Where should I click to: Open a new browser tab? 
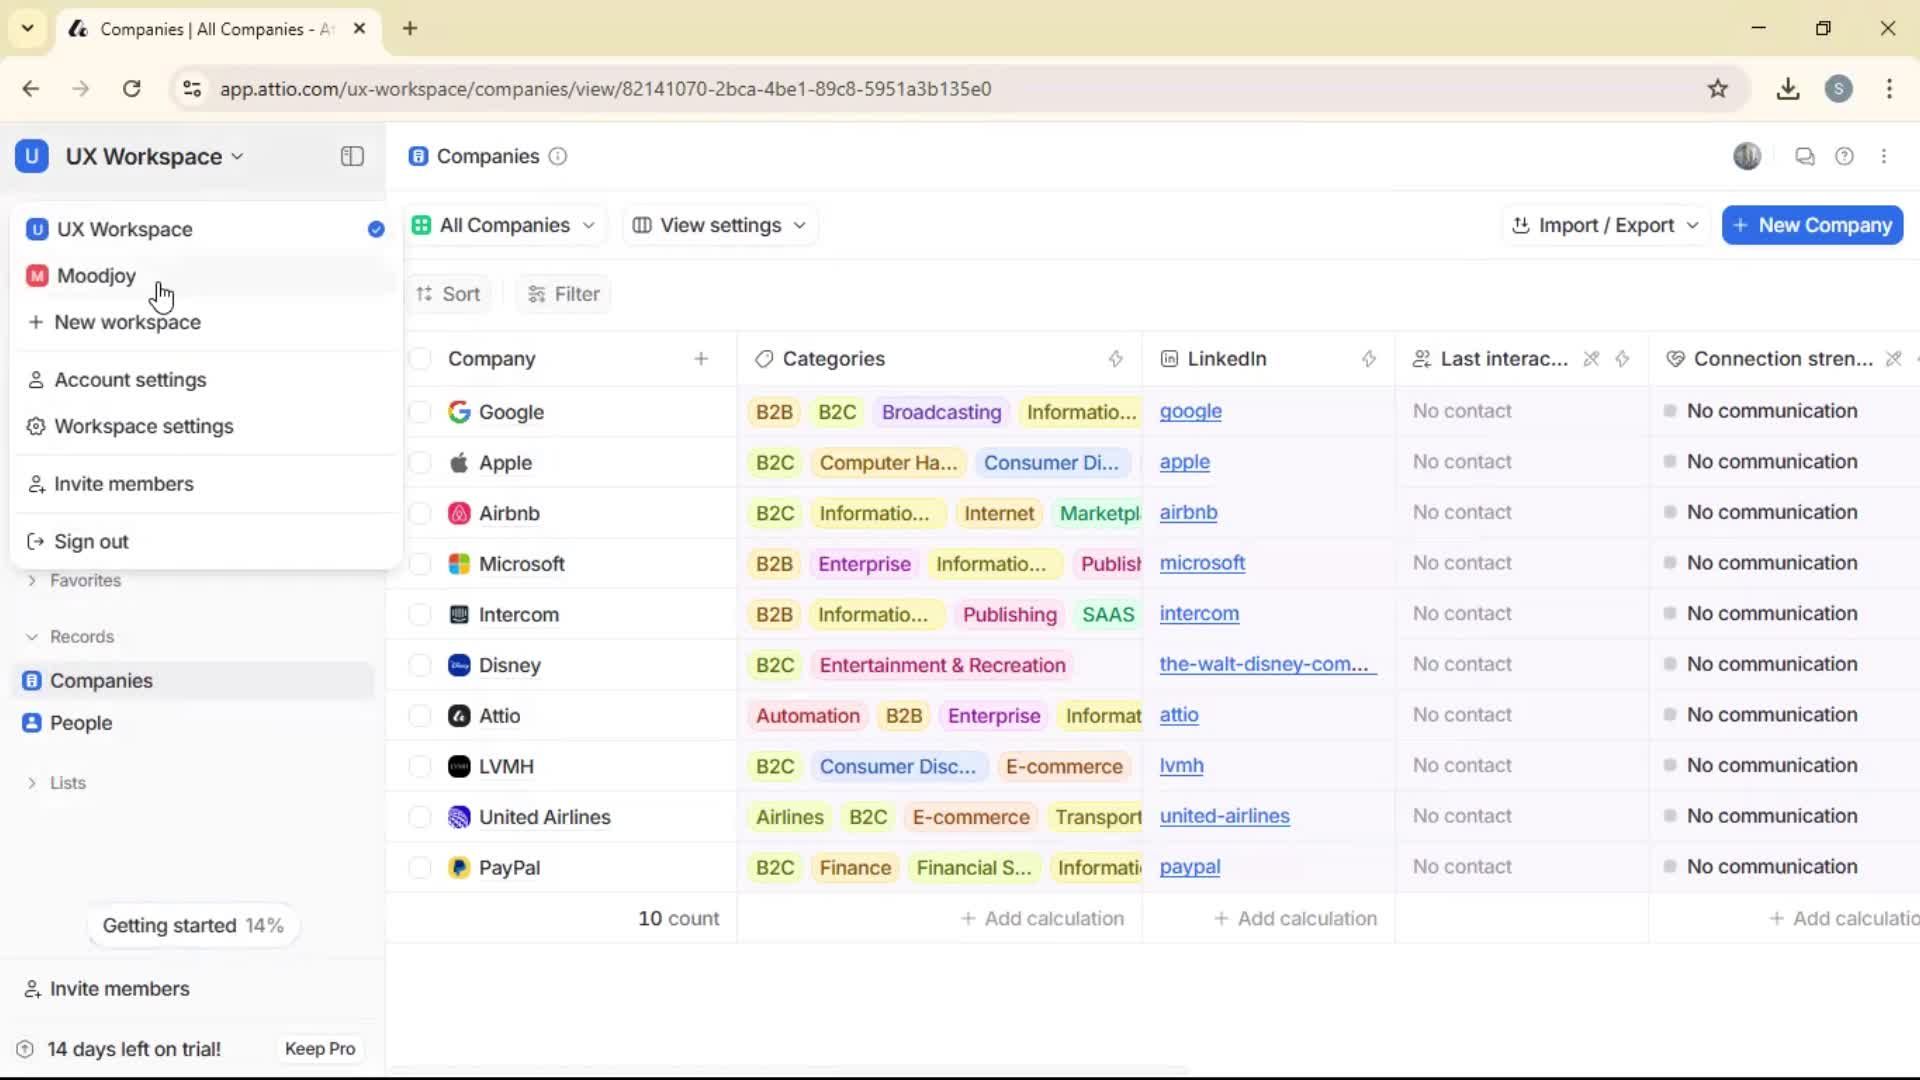(x=410, y=28)
